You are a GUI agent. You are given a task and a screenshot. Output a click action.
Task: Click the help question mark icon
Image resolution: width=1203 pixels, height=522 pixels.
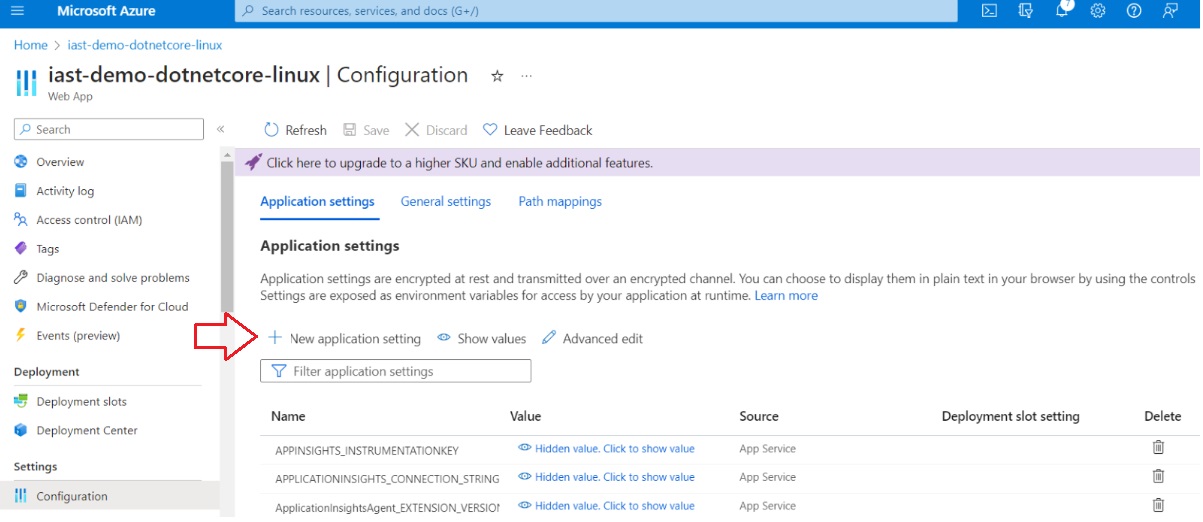pyautogui.click(x=1133, y=11)
